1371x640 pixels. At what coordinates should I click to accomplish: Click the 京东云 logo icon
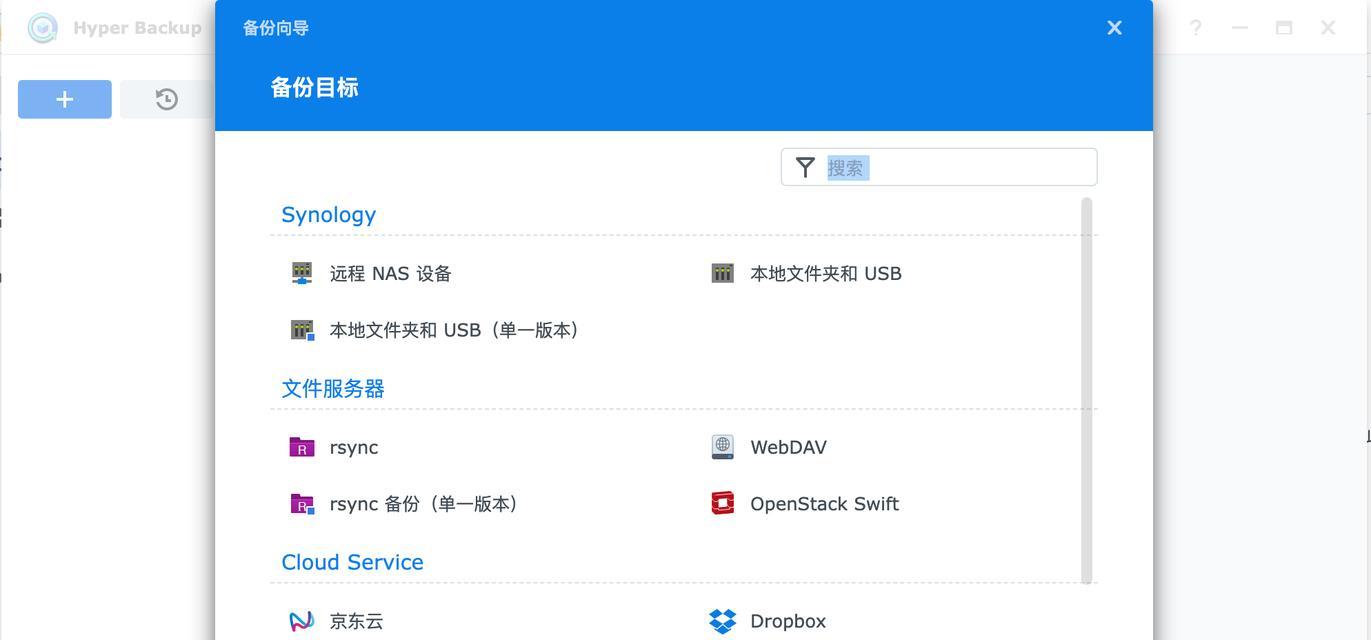[x=302, y=621]
